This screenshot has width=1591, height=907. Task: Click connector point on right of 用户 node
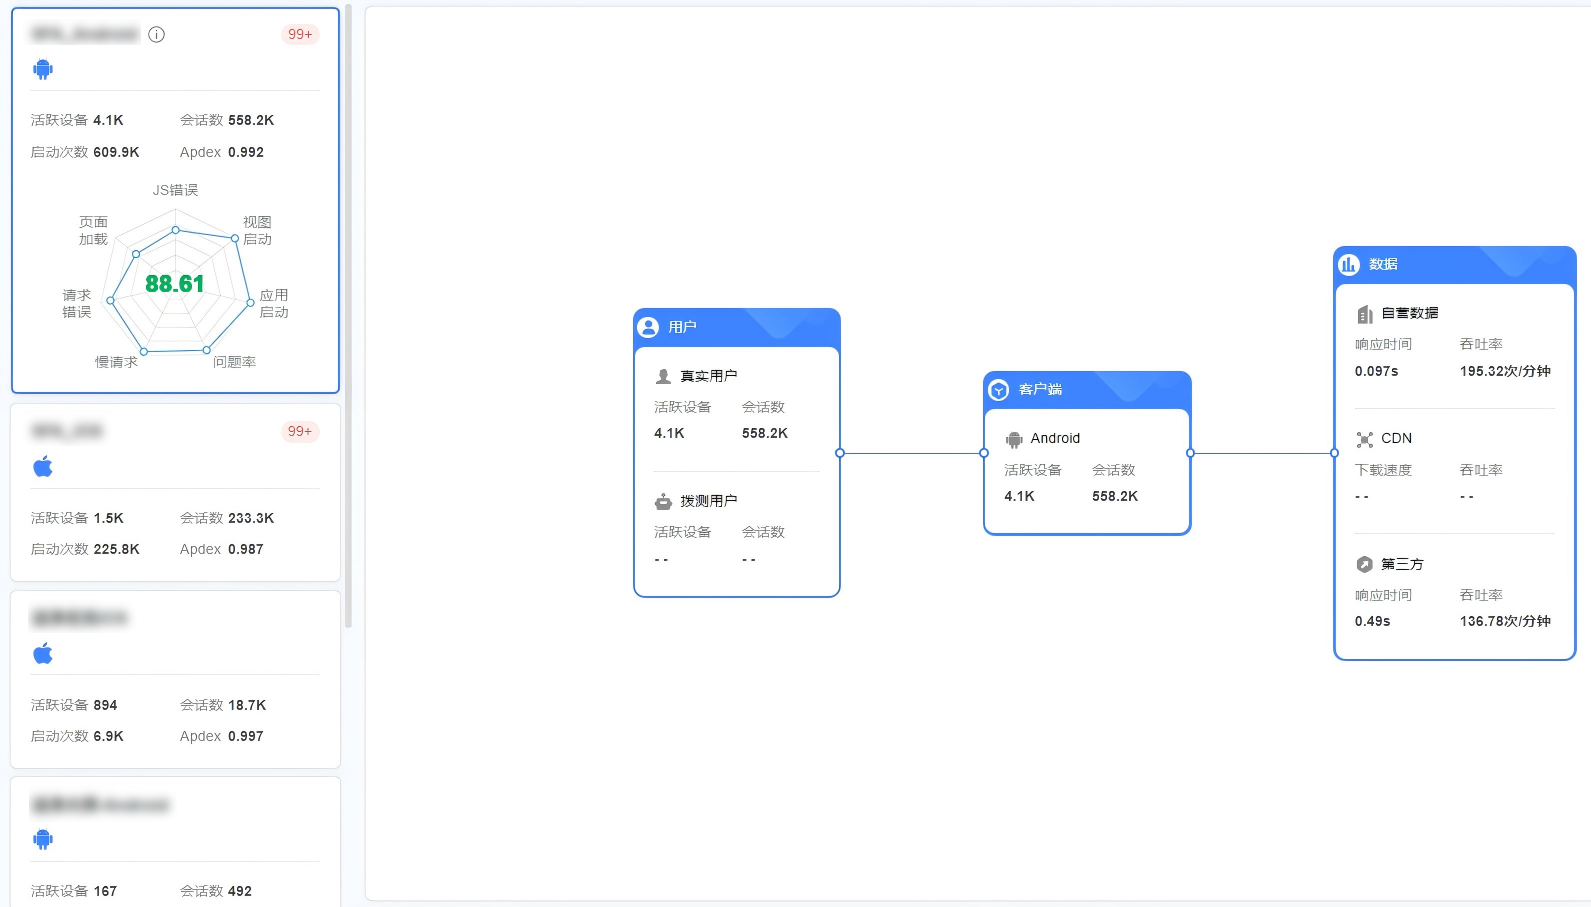coord(840,453)
